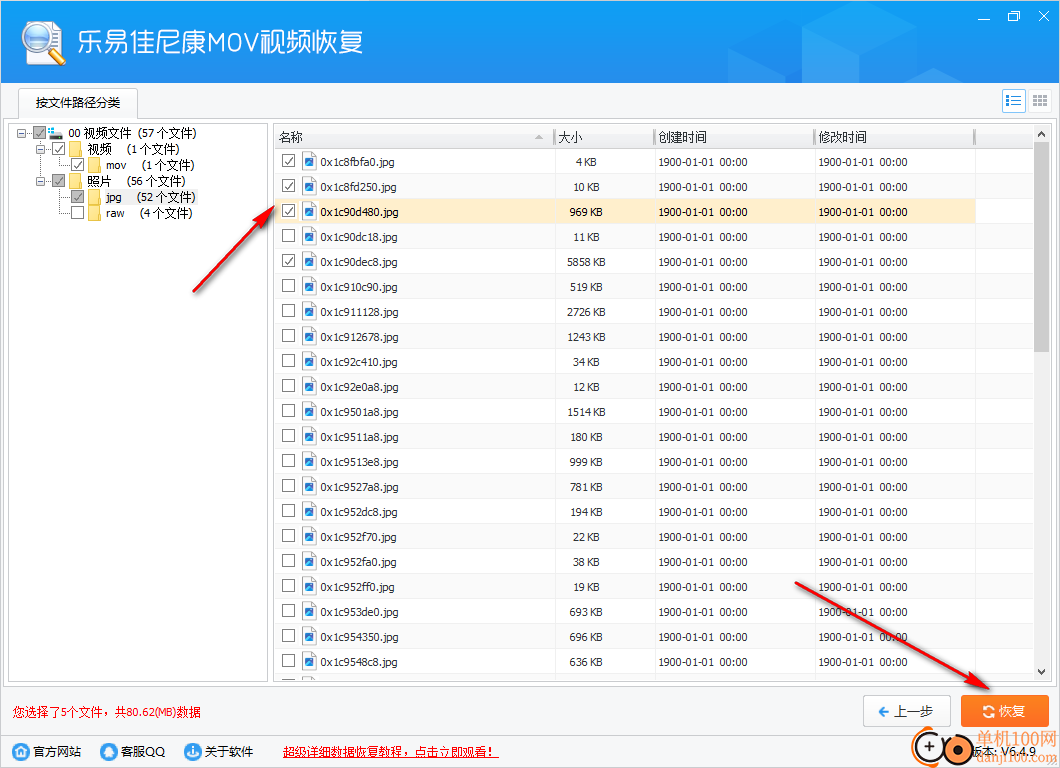Screen dimensions: 1060x768
Task: Click 2726 KB size cell
Action: 586,312
